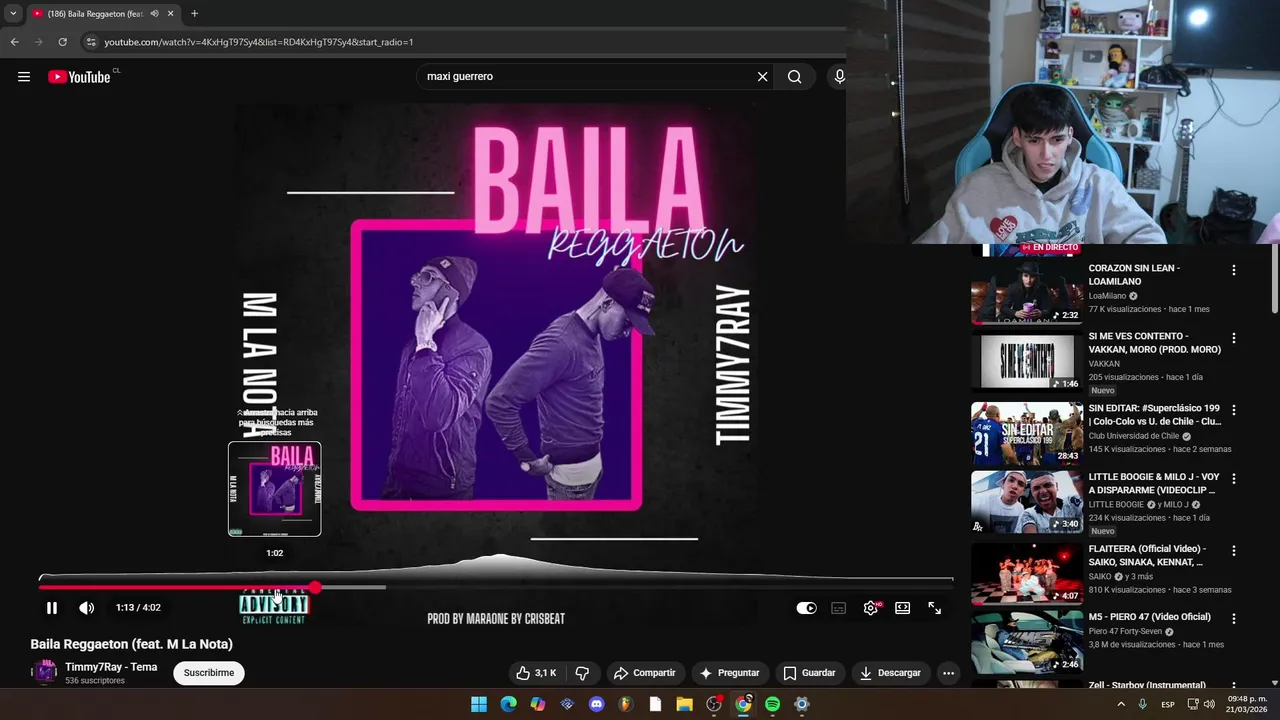Open Windows Start menu
Image resolution: width=1280 pixels, height=720 pixels.
click(x=479, y=704)
